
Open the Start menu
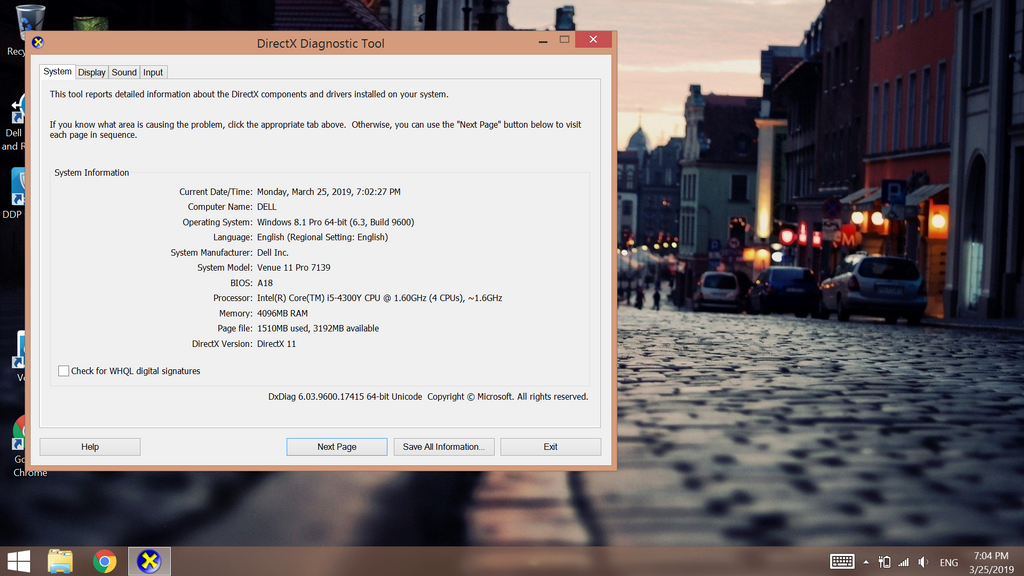click(x=18, y=561)
